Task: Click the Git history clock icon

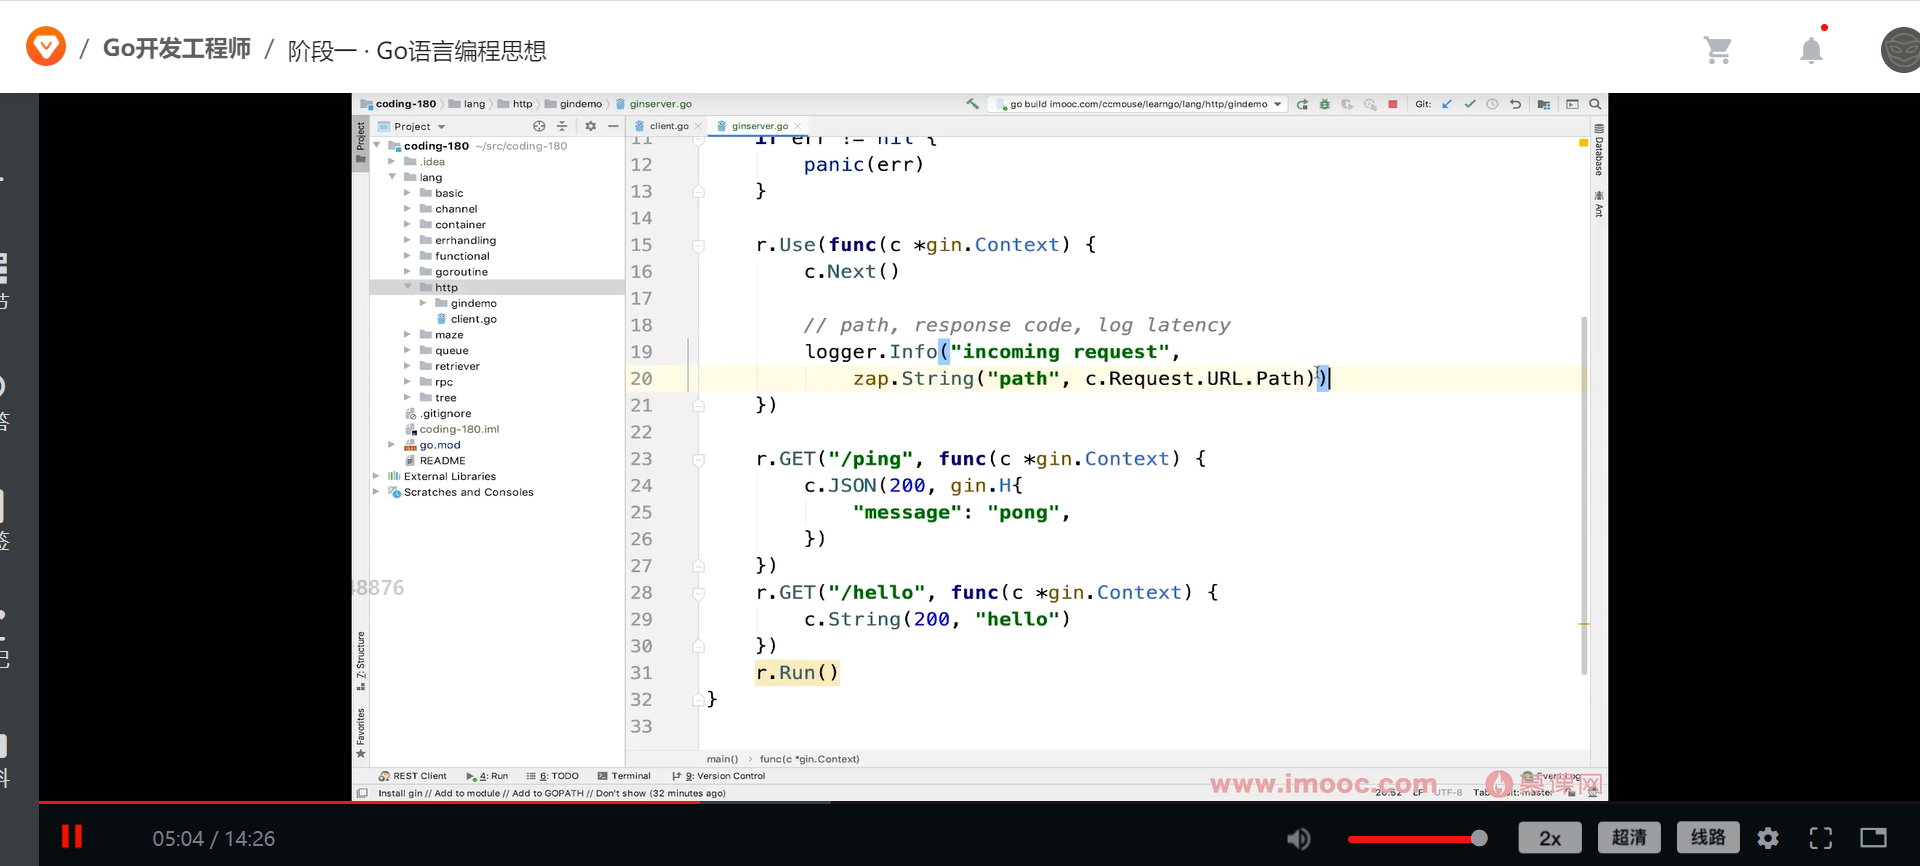Action: (x=1492, y=104)
